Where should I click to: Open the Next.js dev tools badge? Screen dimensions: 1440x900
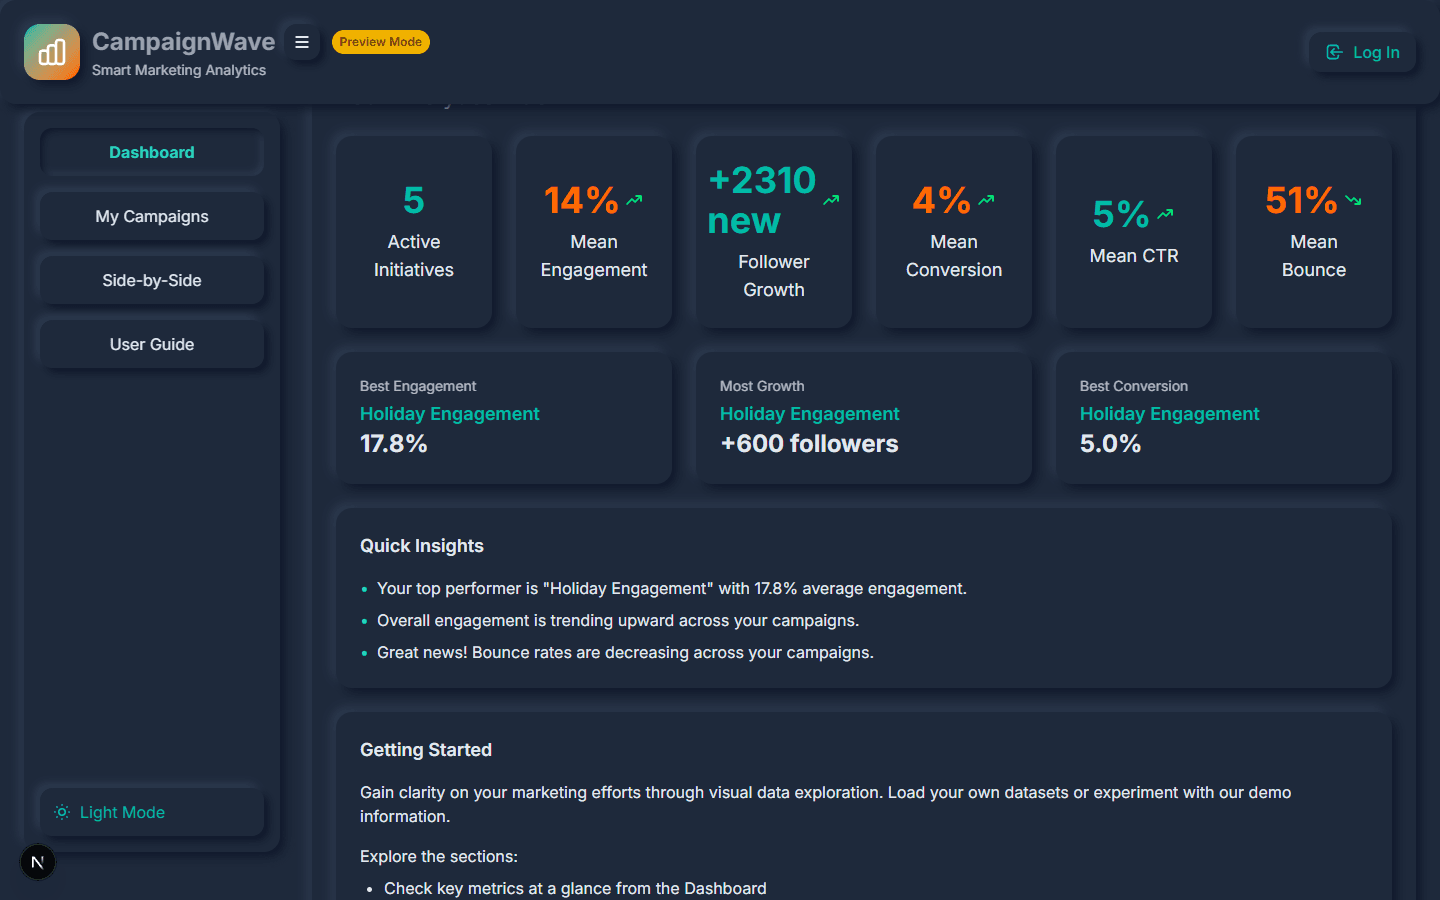[38, 862]
